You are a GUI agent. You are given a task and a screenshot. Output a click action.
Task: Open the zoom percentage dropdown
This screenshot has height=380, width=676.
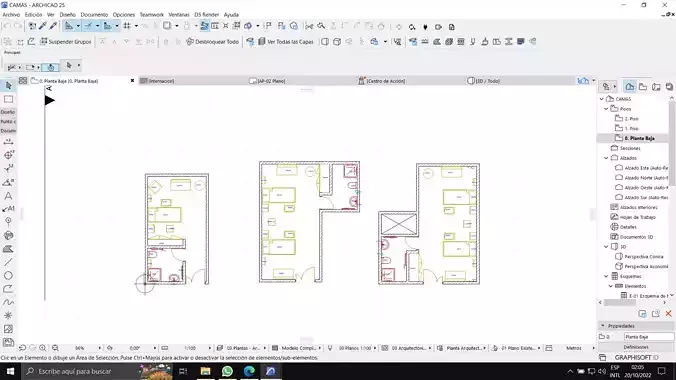tap(100, 348)
